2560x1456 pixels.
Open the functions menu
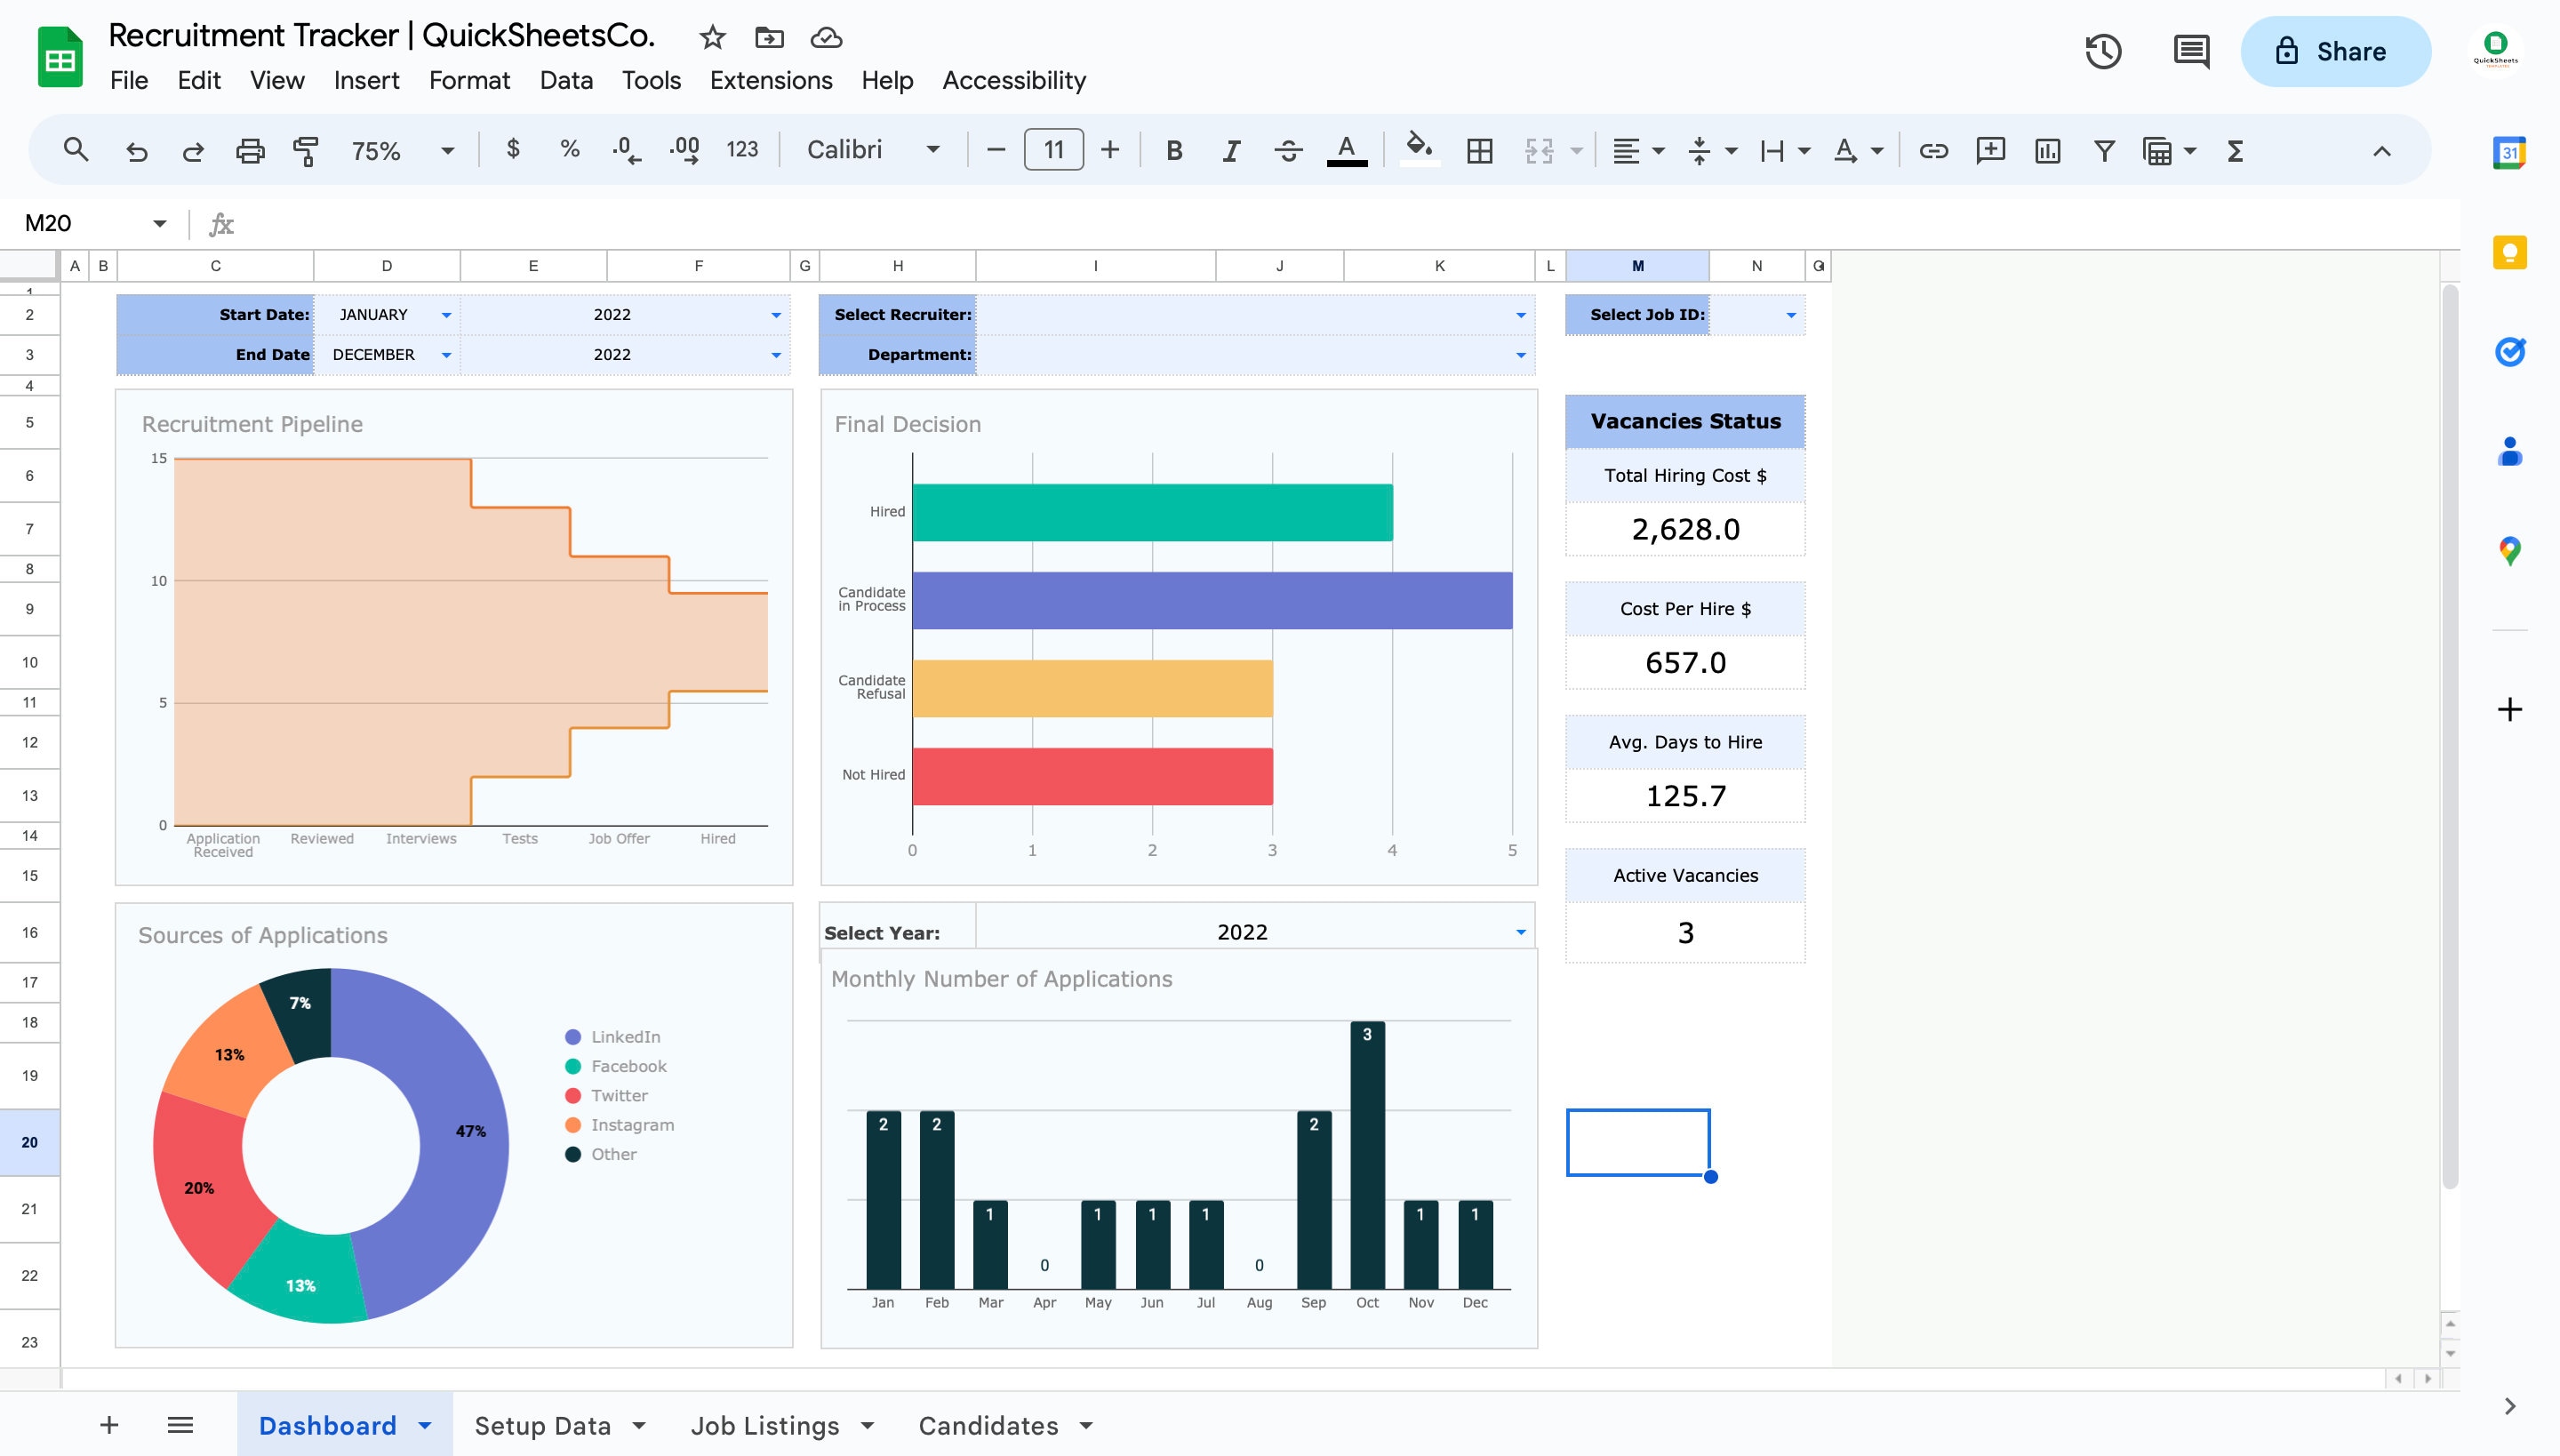2233,150
